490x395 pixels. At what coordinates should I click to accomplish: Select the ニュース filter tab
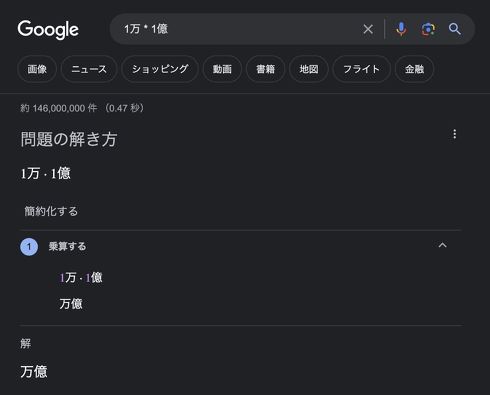pyautogui.click(x=89, y=69)
